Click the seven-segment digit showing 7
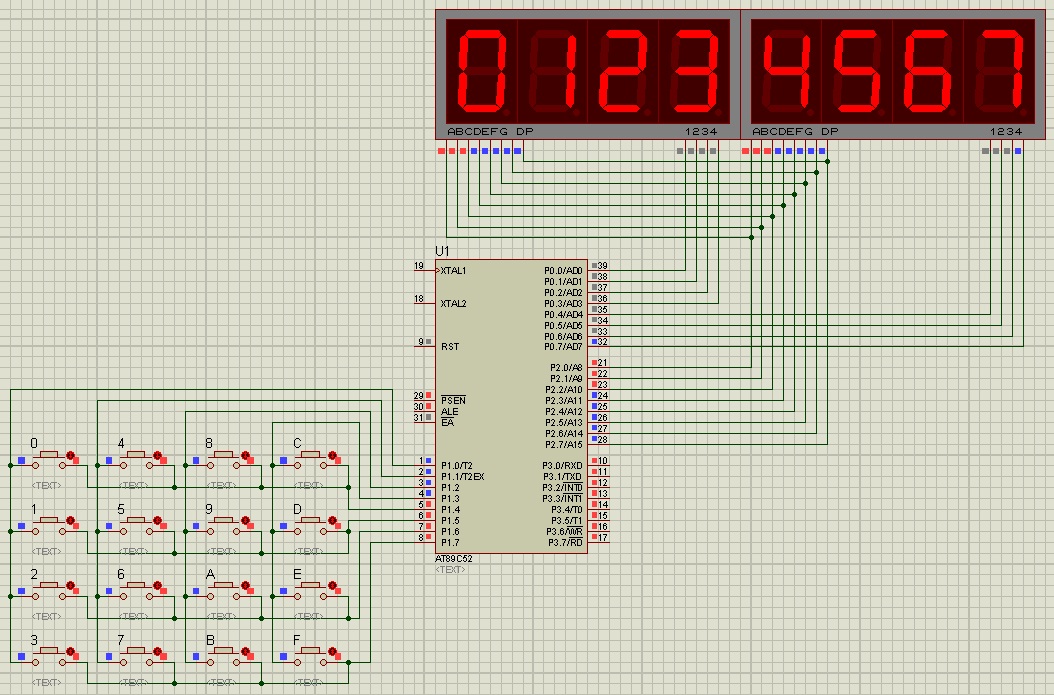 point(1000,70)
